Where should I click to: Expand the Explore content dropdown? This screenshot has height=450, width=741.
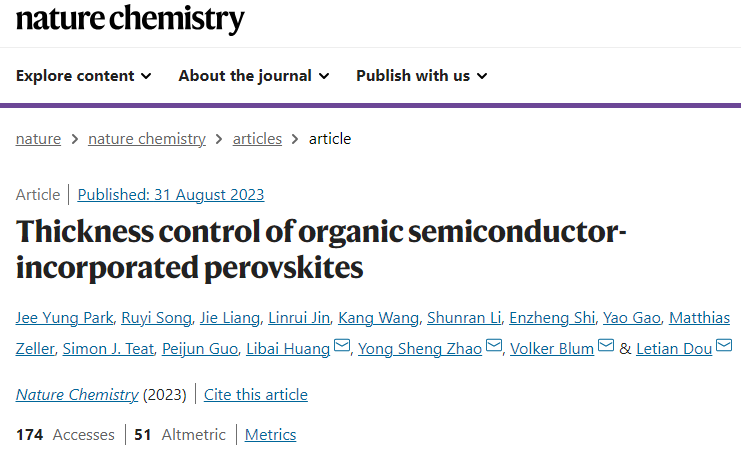click(84, 76)
